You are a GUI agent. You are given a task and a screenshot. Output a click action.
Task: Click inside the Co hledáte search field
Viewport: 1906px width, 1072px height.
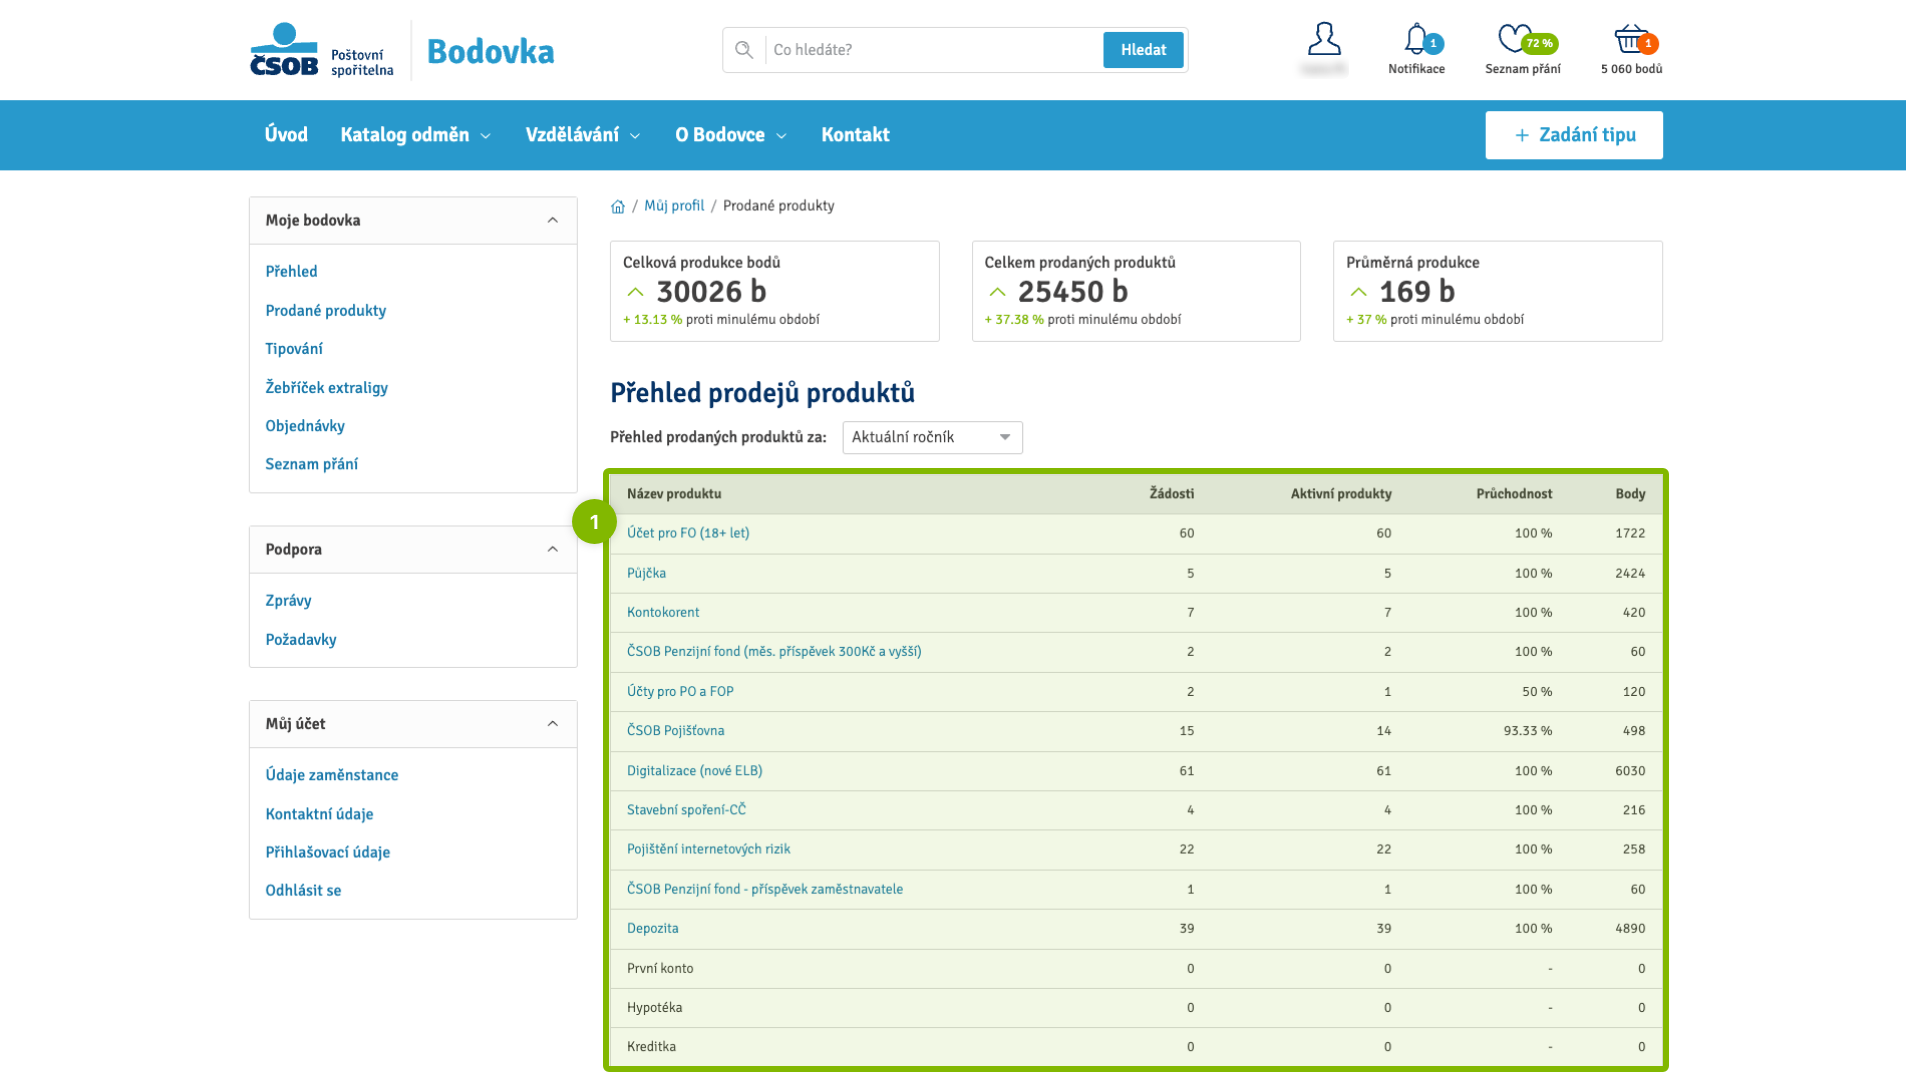[x=934, y=50]
